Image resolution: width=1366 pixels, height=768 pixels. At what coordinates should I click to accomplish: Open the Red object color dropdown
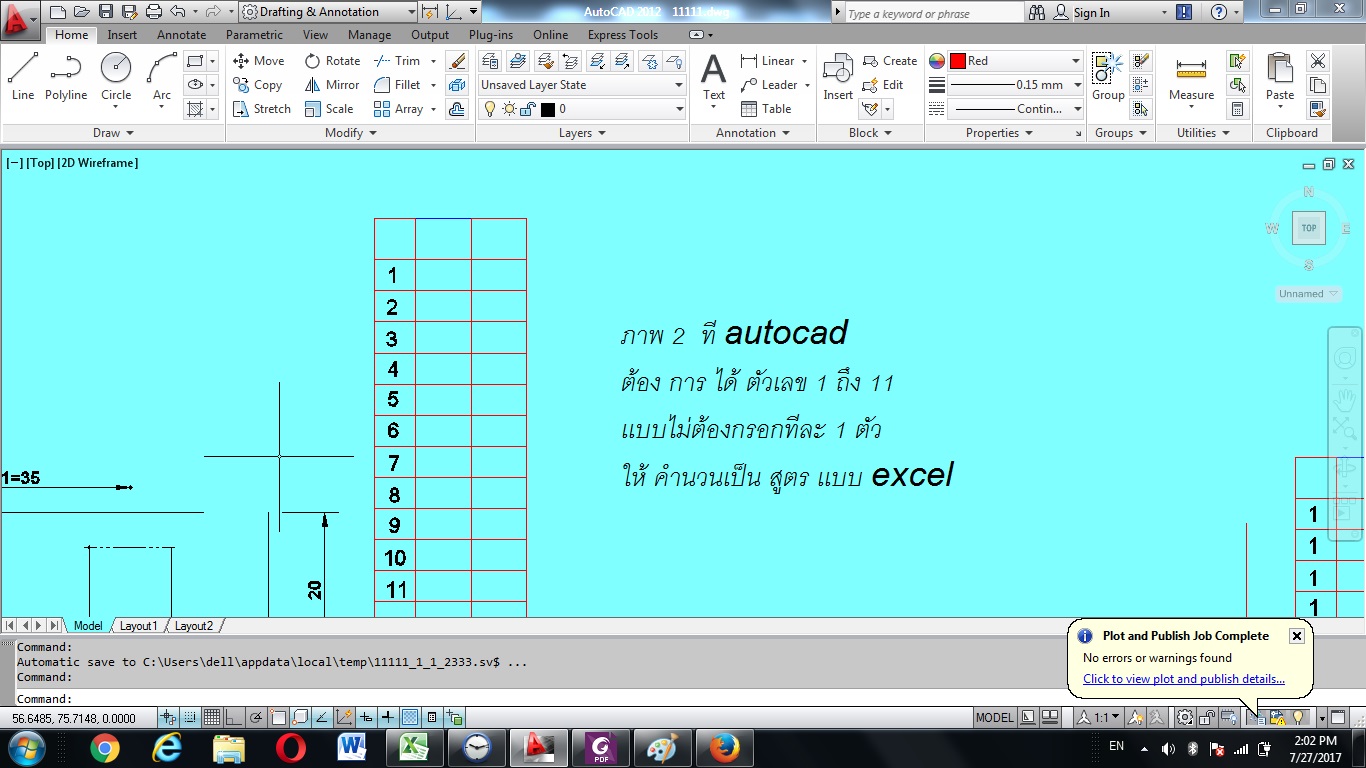pyautogui.click(x=1016, y=61)
